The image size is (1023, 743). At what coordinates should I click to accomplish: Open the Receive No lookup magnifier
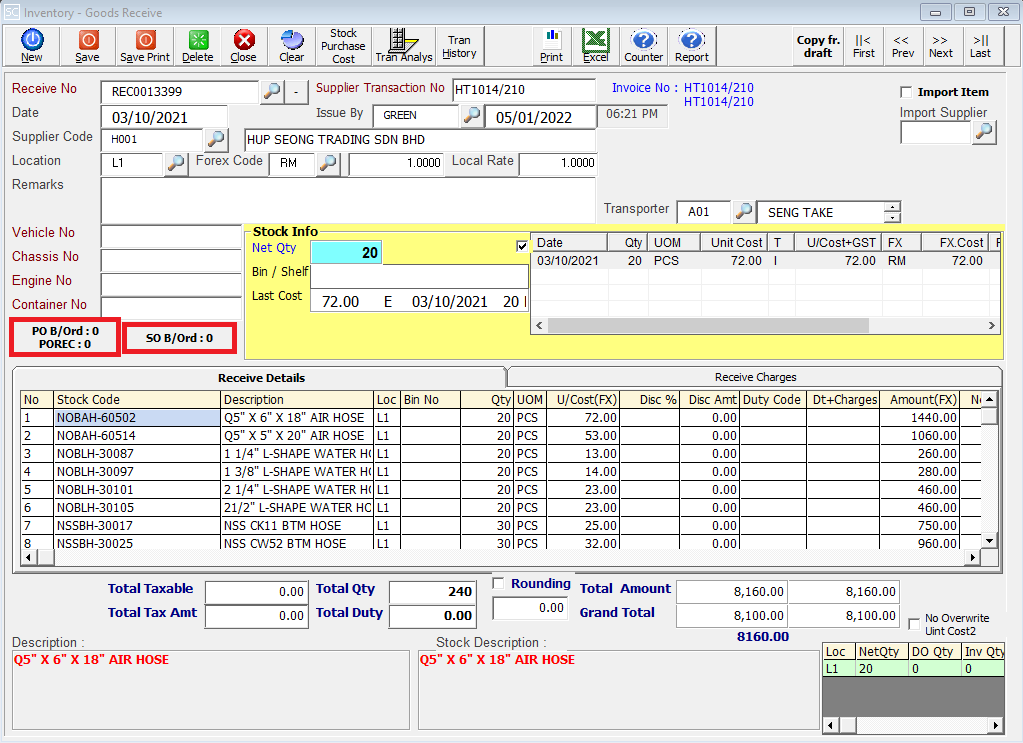point(271,91)
